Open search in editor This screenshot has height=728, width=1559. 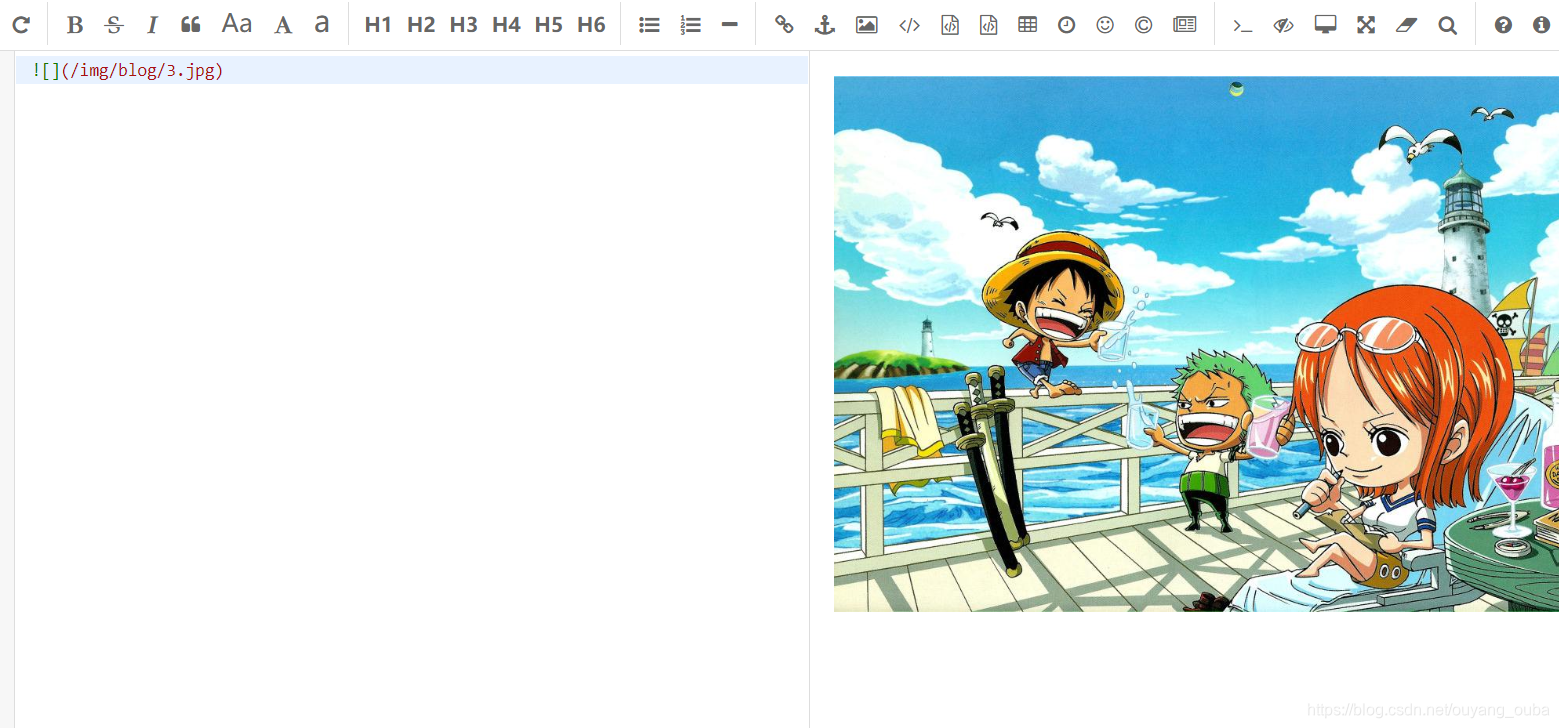click(x=1447, y=25)
